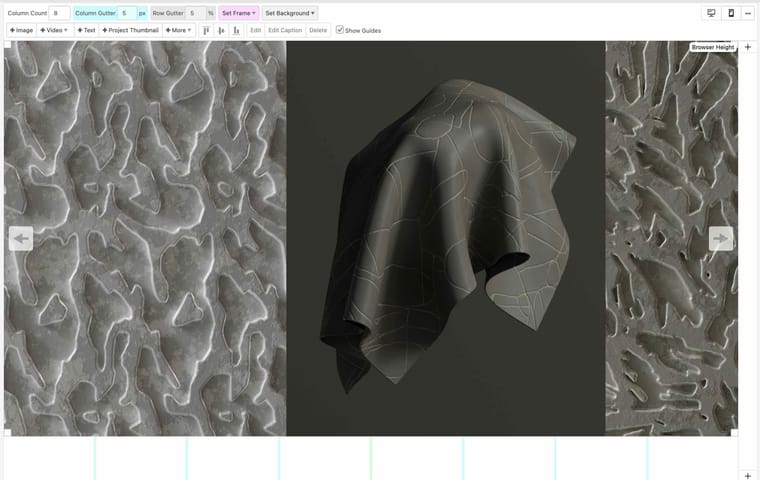This screenshot has width=760, height=480.
Task: Switch to phone view icon
Action: click(730, 13)
